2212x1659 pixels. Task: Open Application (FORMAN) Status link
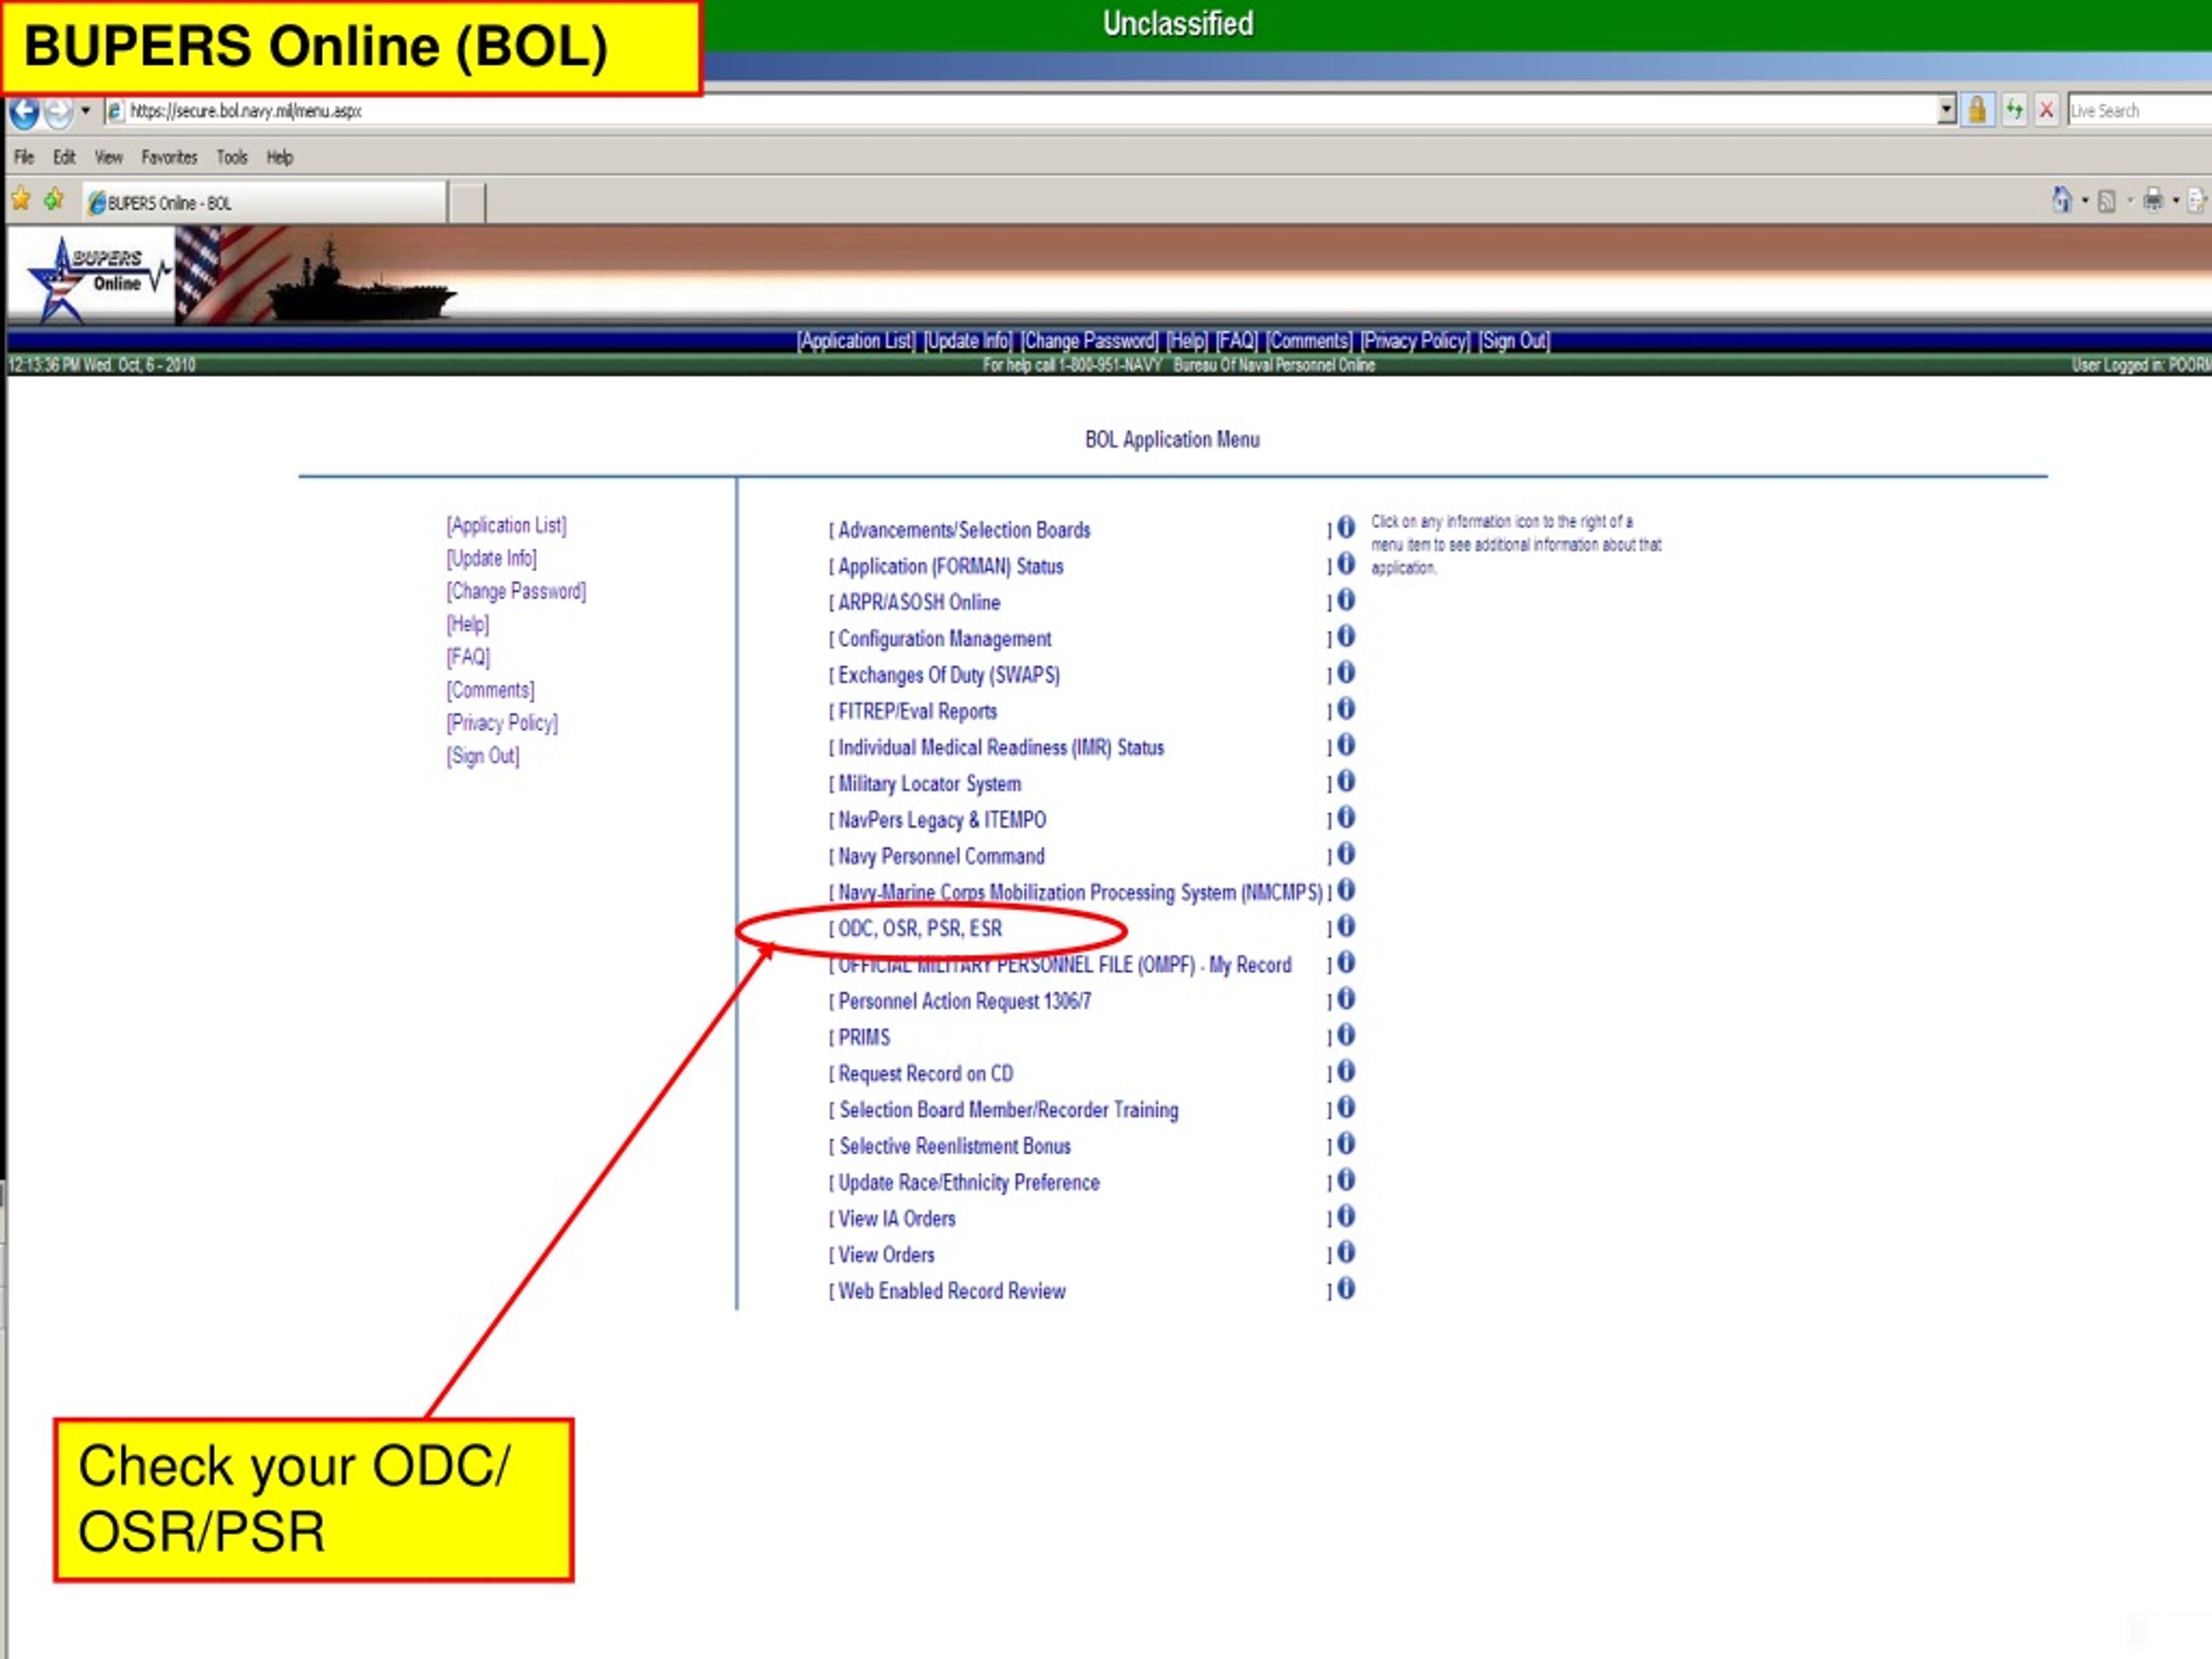951,566
